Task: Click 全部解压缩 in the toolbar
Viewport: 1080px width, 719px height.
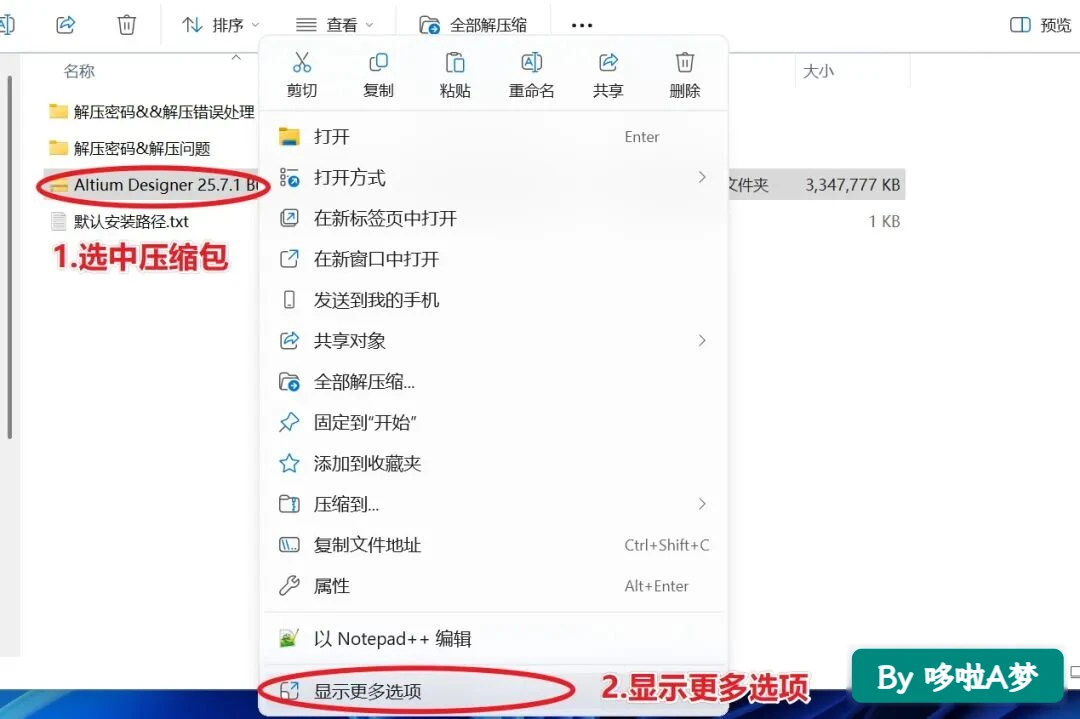Action: coord(473,25)
